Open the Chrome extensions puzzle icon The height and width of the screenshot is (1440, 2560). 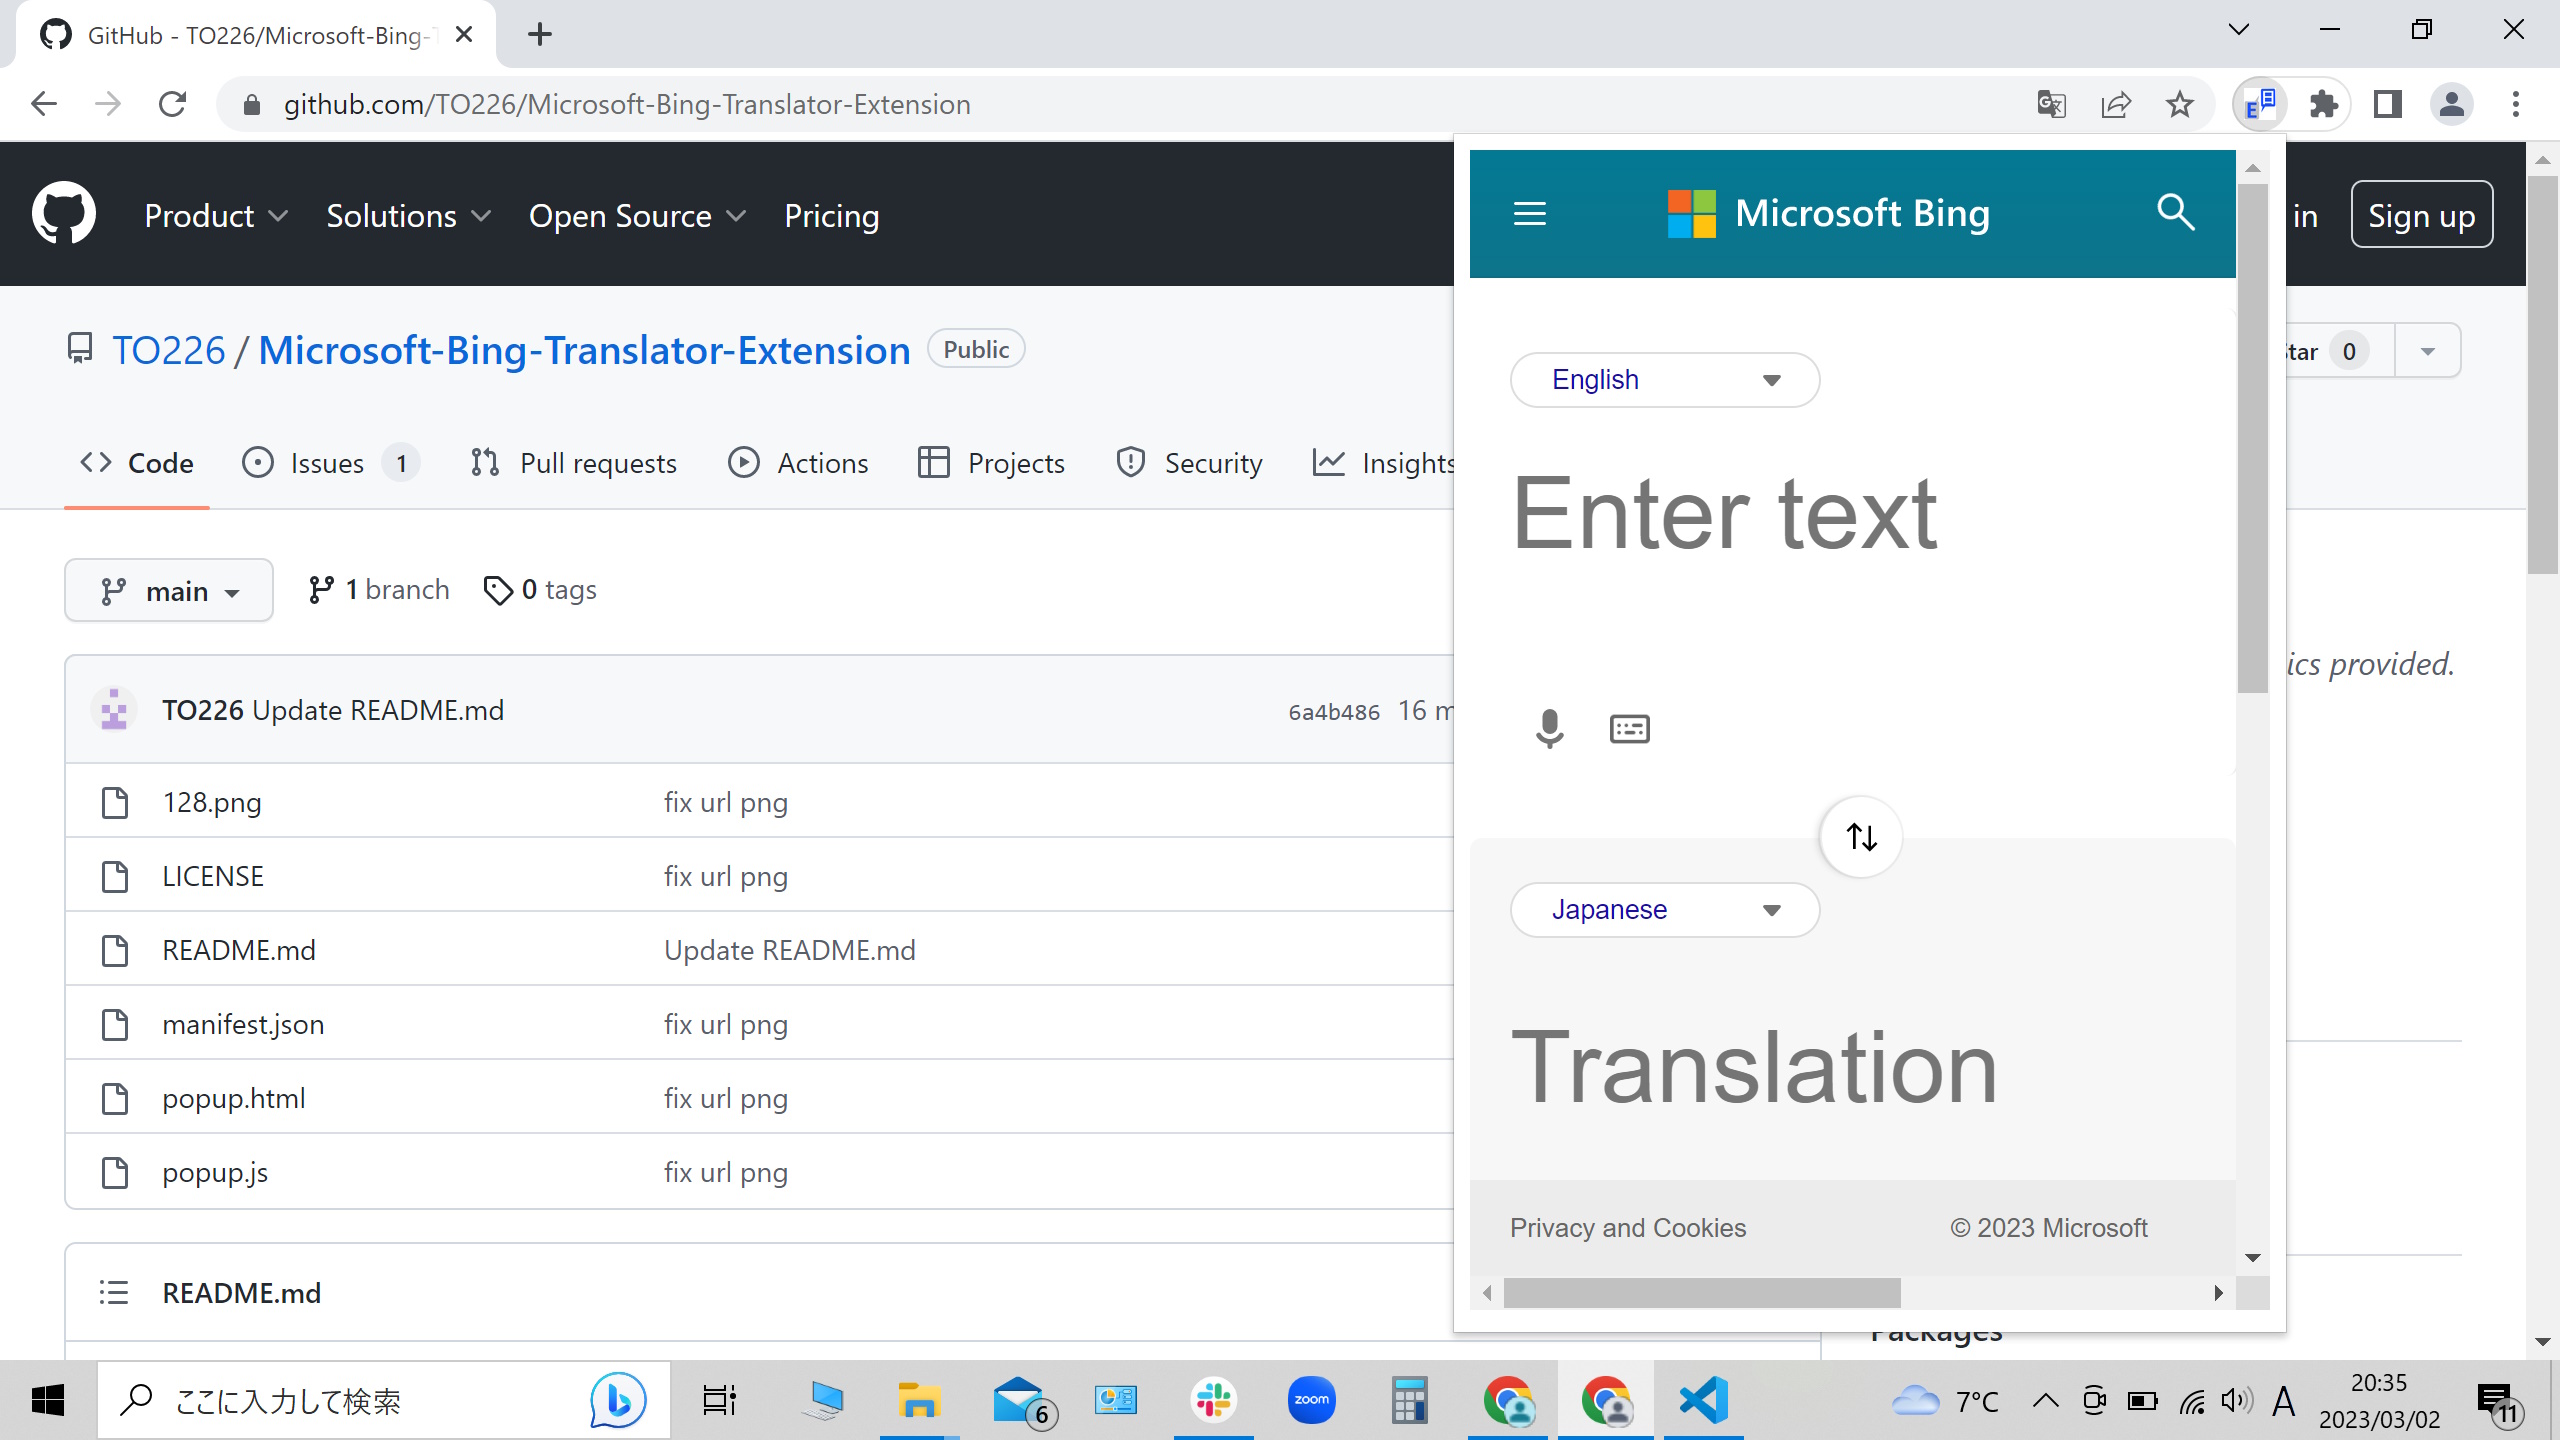2324,104
